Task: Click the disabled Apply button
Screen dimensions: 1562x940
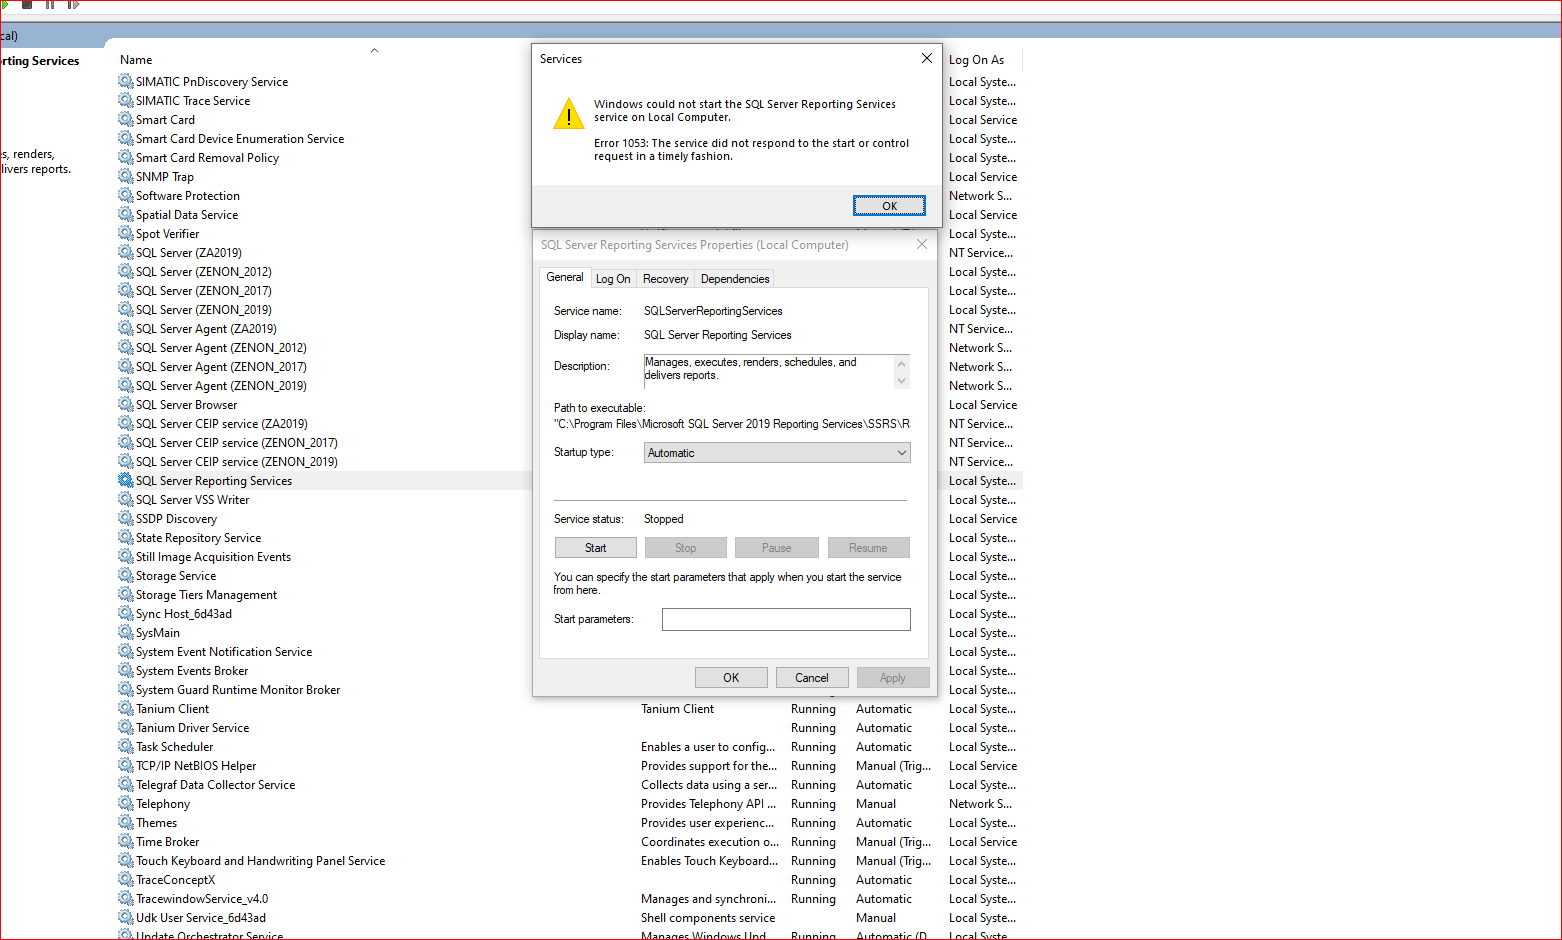Action: click(x=893, y=678)
